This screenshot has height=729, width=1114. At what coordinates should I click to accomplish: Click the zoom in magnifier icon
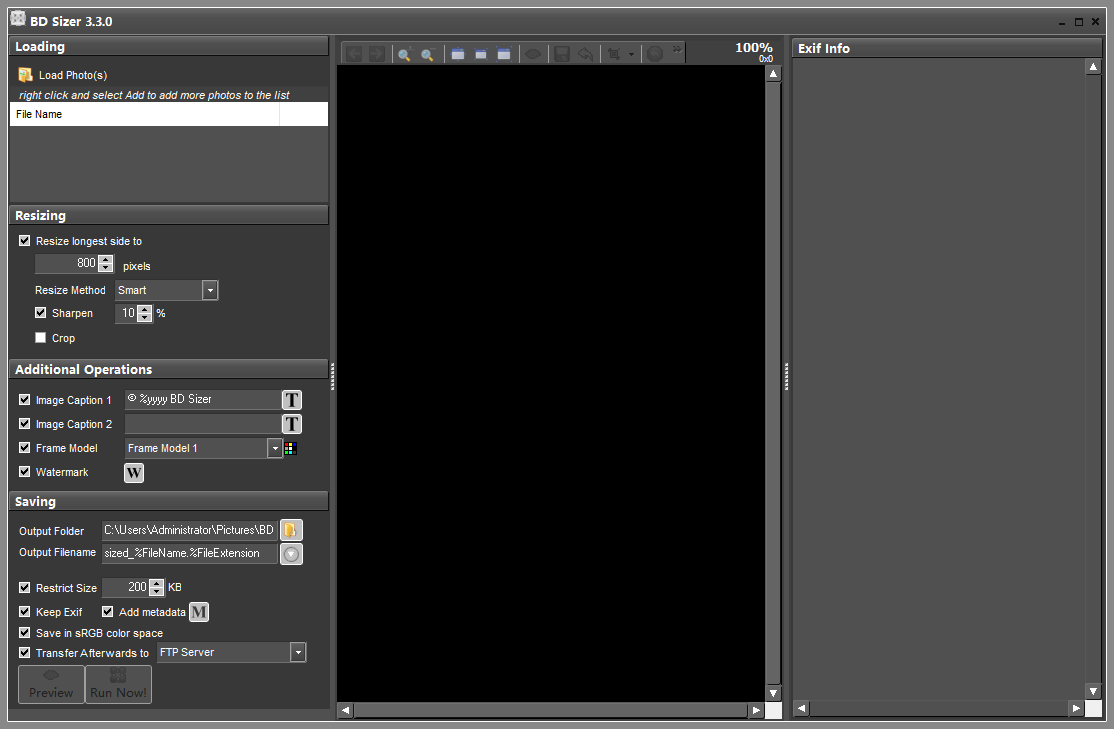404,54
